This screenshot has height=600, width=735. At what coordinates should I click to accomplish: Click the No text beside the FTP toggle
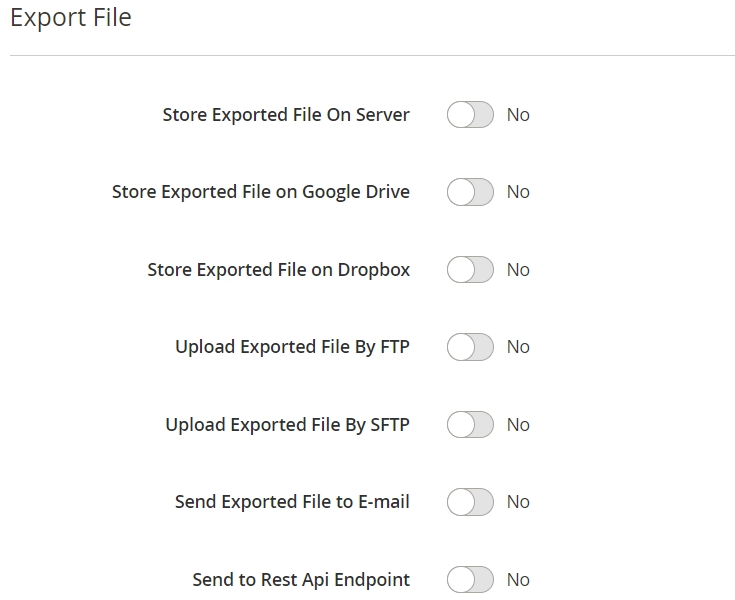[518, 347]
